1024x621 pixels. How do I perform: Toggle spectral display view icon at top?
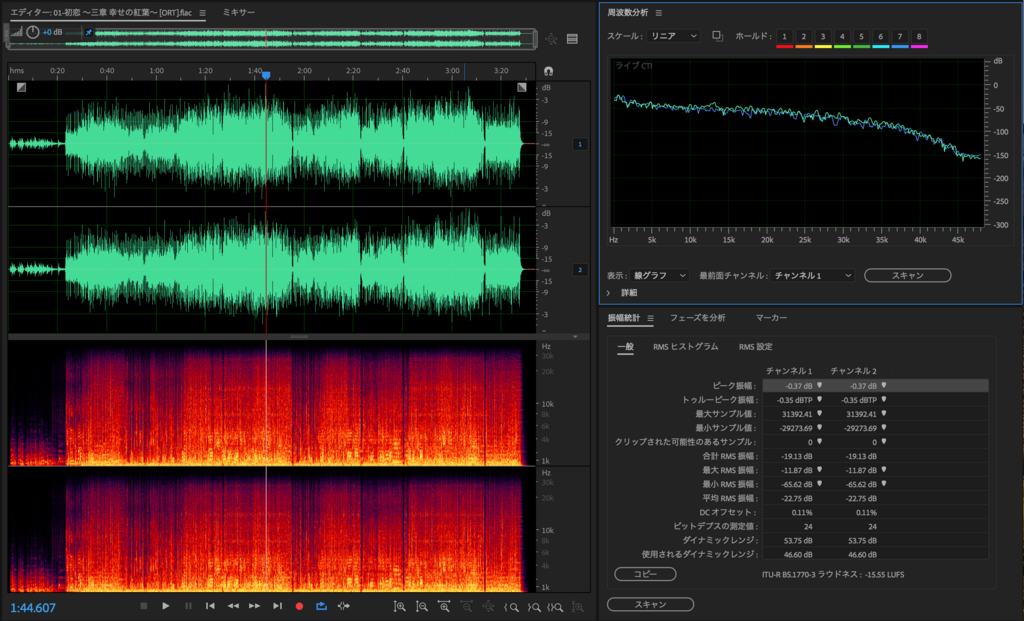coord(572,39)
